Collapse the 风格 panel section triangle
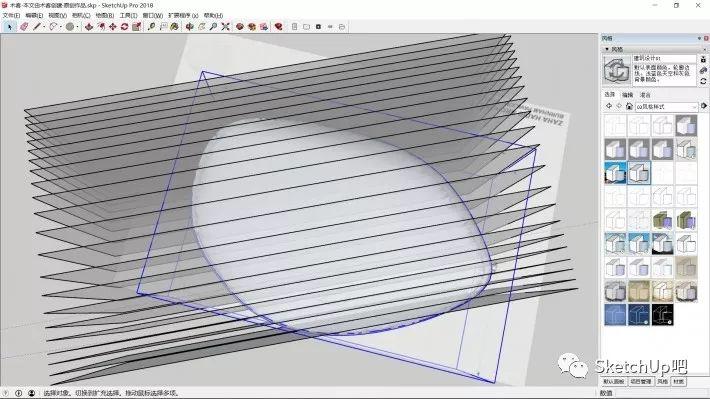The image size is (710, 399). pyautogui.click(x=607, y=49)
